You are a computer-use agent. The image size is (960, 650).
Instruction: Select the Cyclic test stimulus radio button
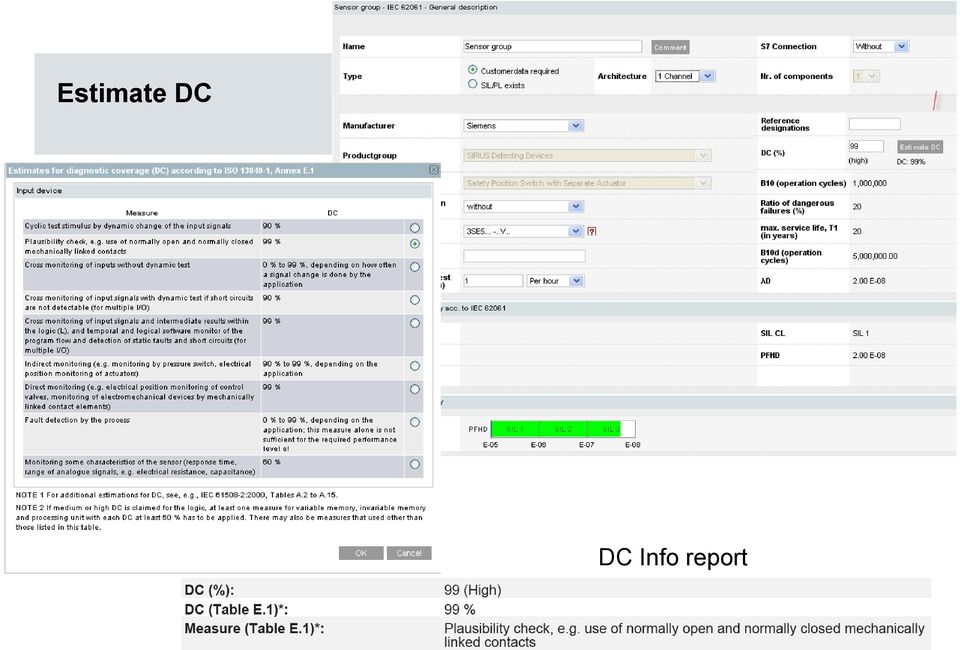pyautogui.click(x=414, y=228)
